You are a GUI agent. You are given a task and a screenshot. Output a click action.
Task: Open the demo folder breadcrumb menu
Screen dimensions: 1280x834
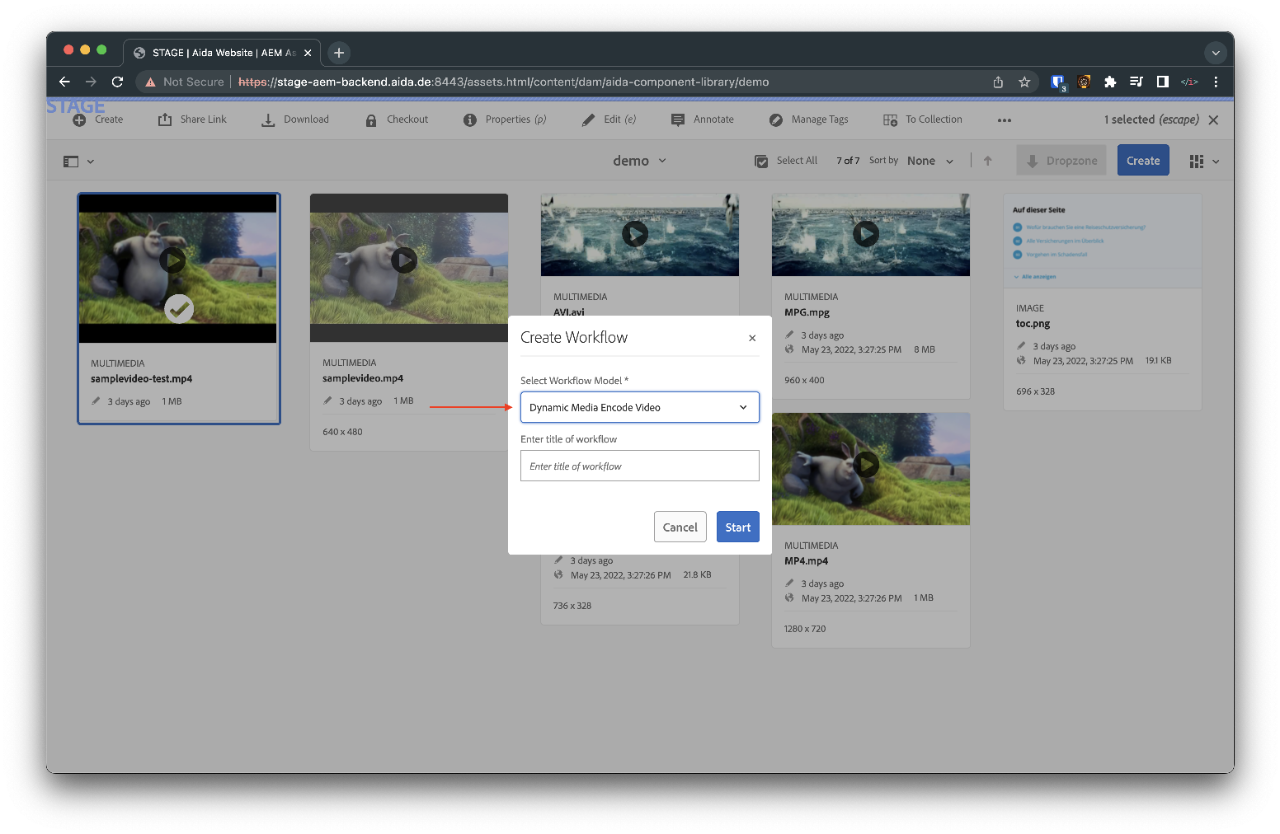coord(639,159)
